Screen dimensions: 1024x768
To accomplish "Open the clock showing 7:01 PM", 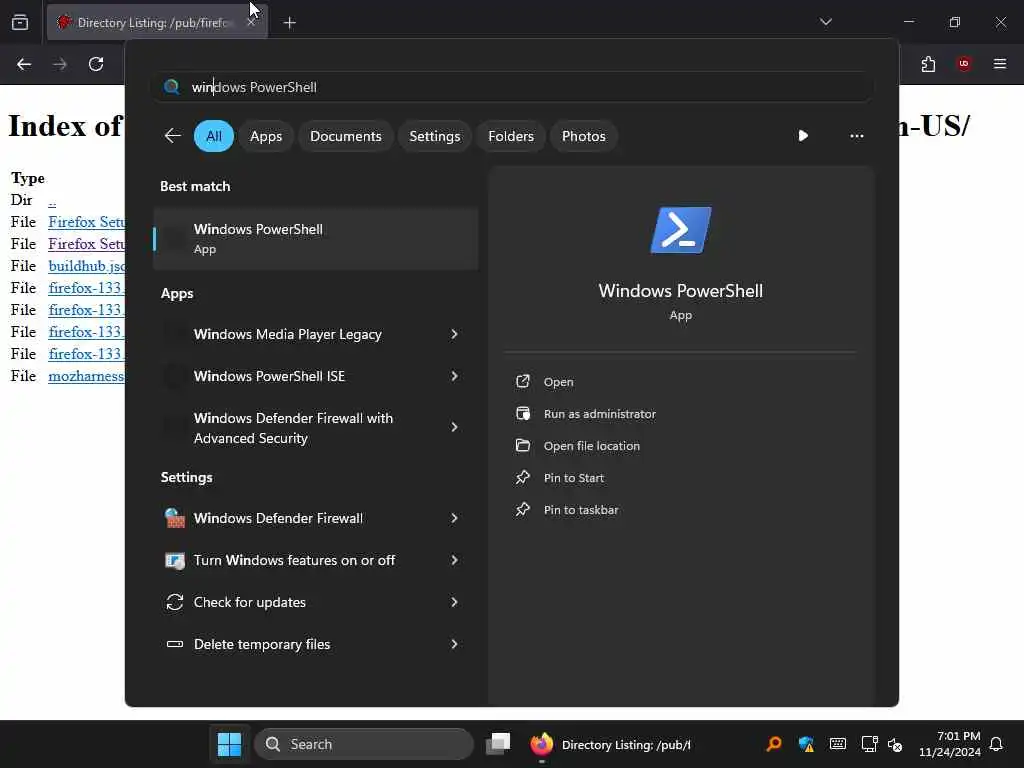I will click(950, 744).
